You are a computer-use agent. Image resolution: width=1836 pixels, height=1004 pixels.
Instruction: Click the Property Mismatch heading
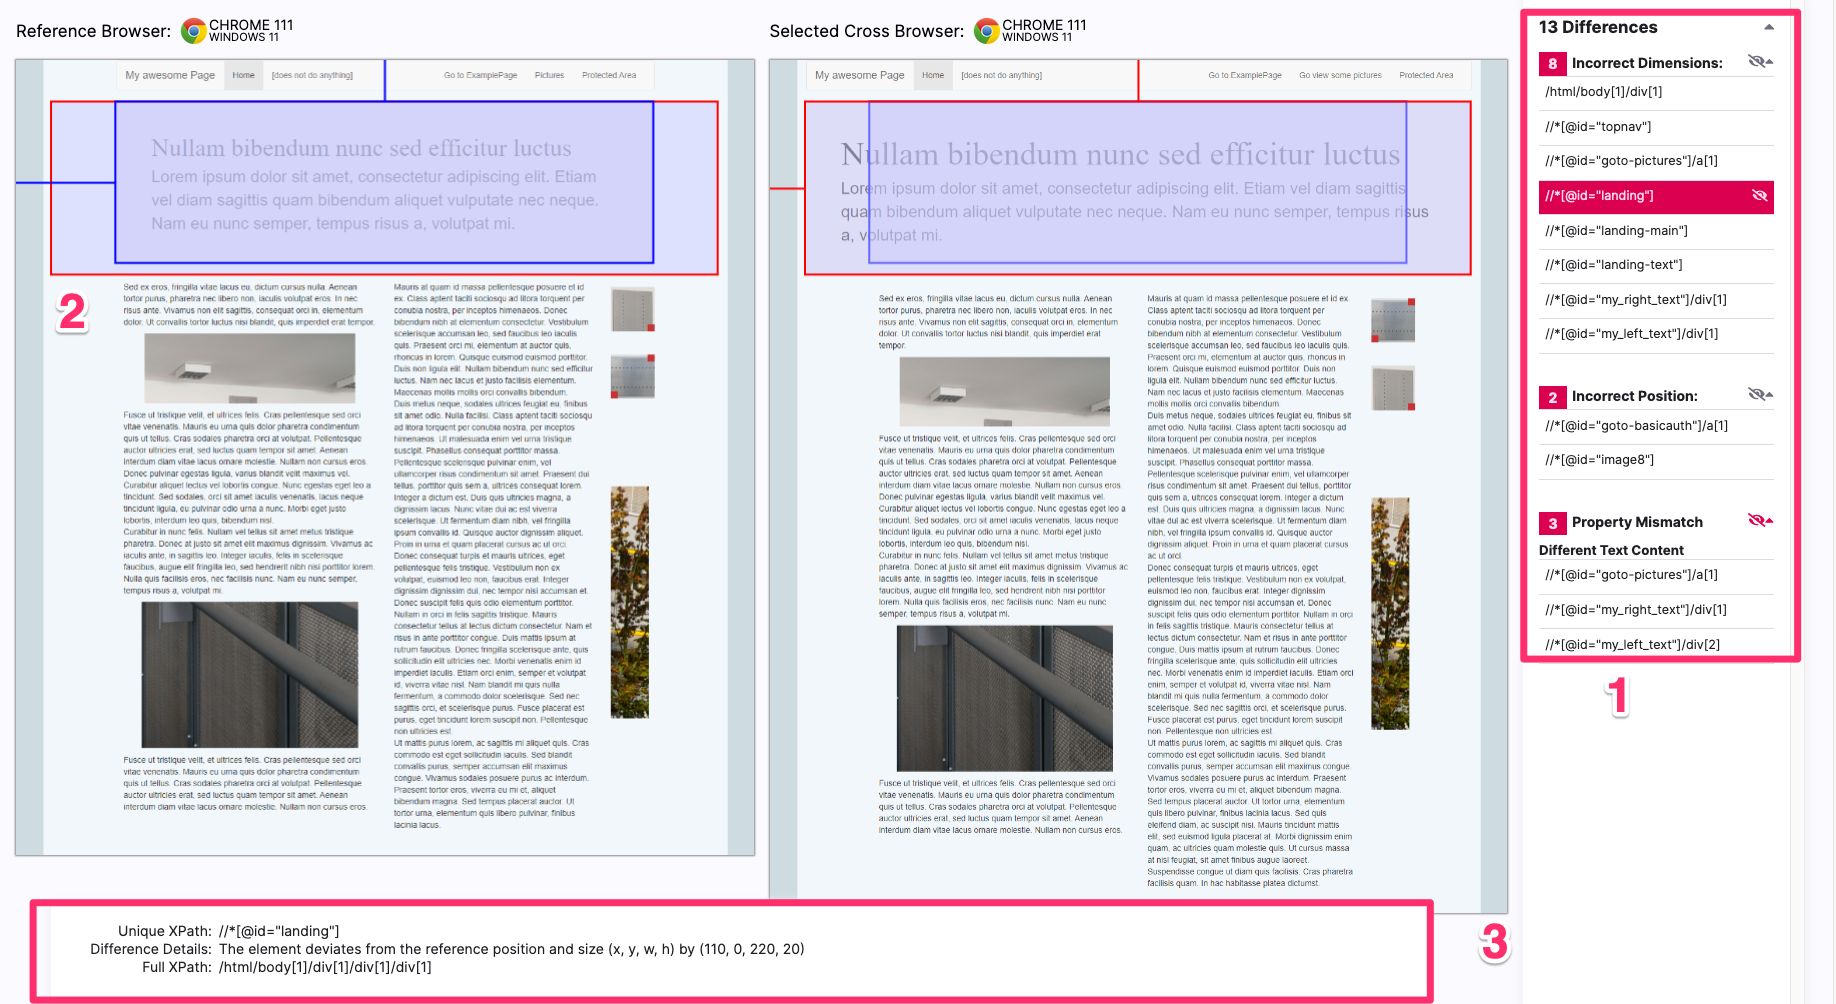(1637, 522)
